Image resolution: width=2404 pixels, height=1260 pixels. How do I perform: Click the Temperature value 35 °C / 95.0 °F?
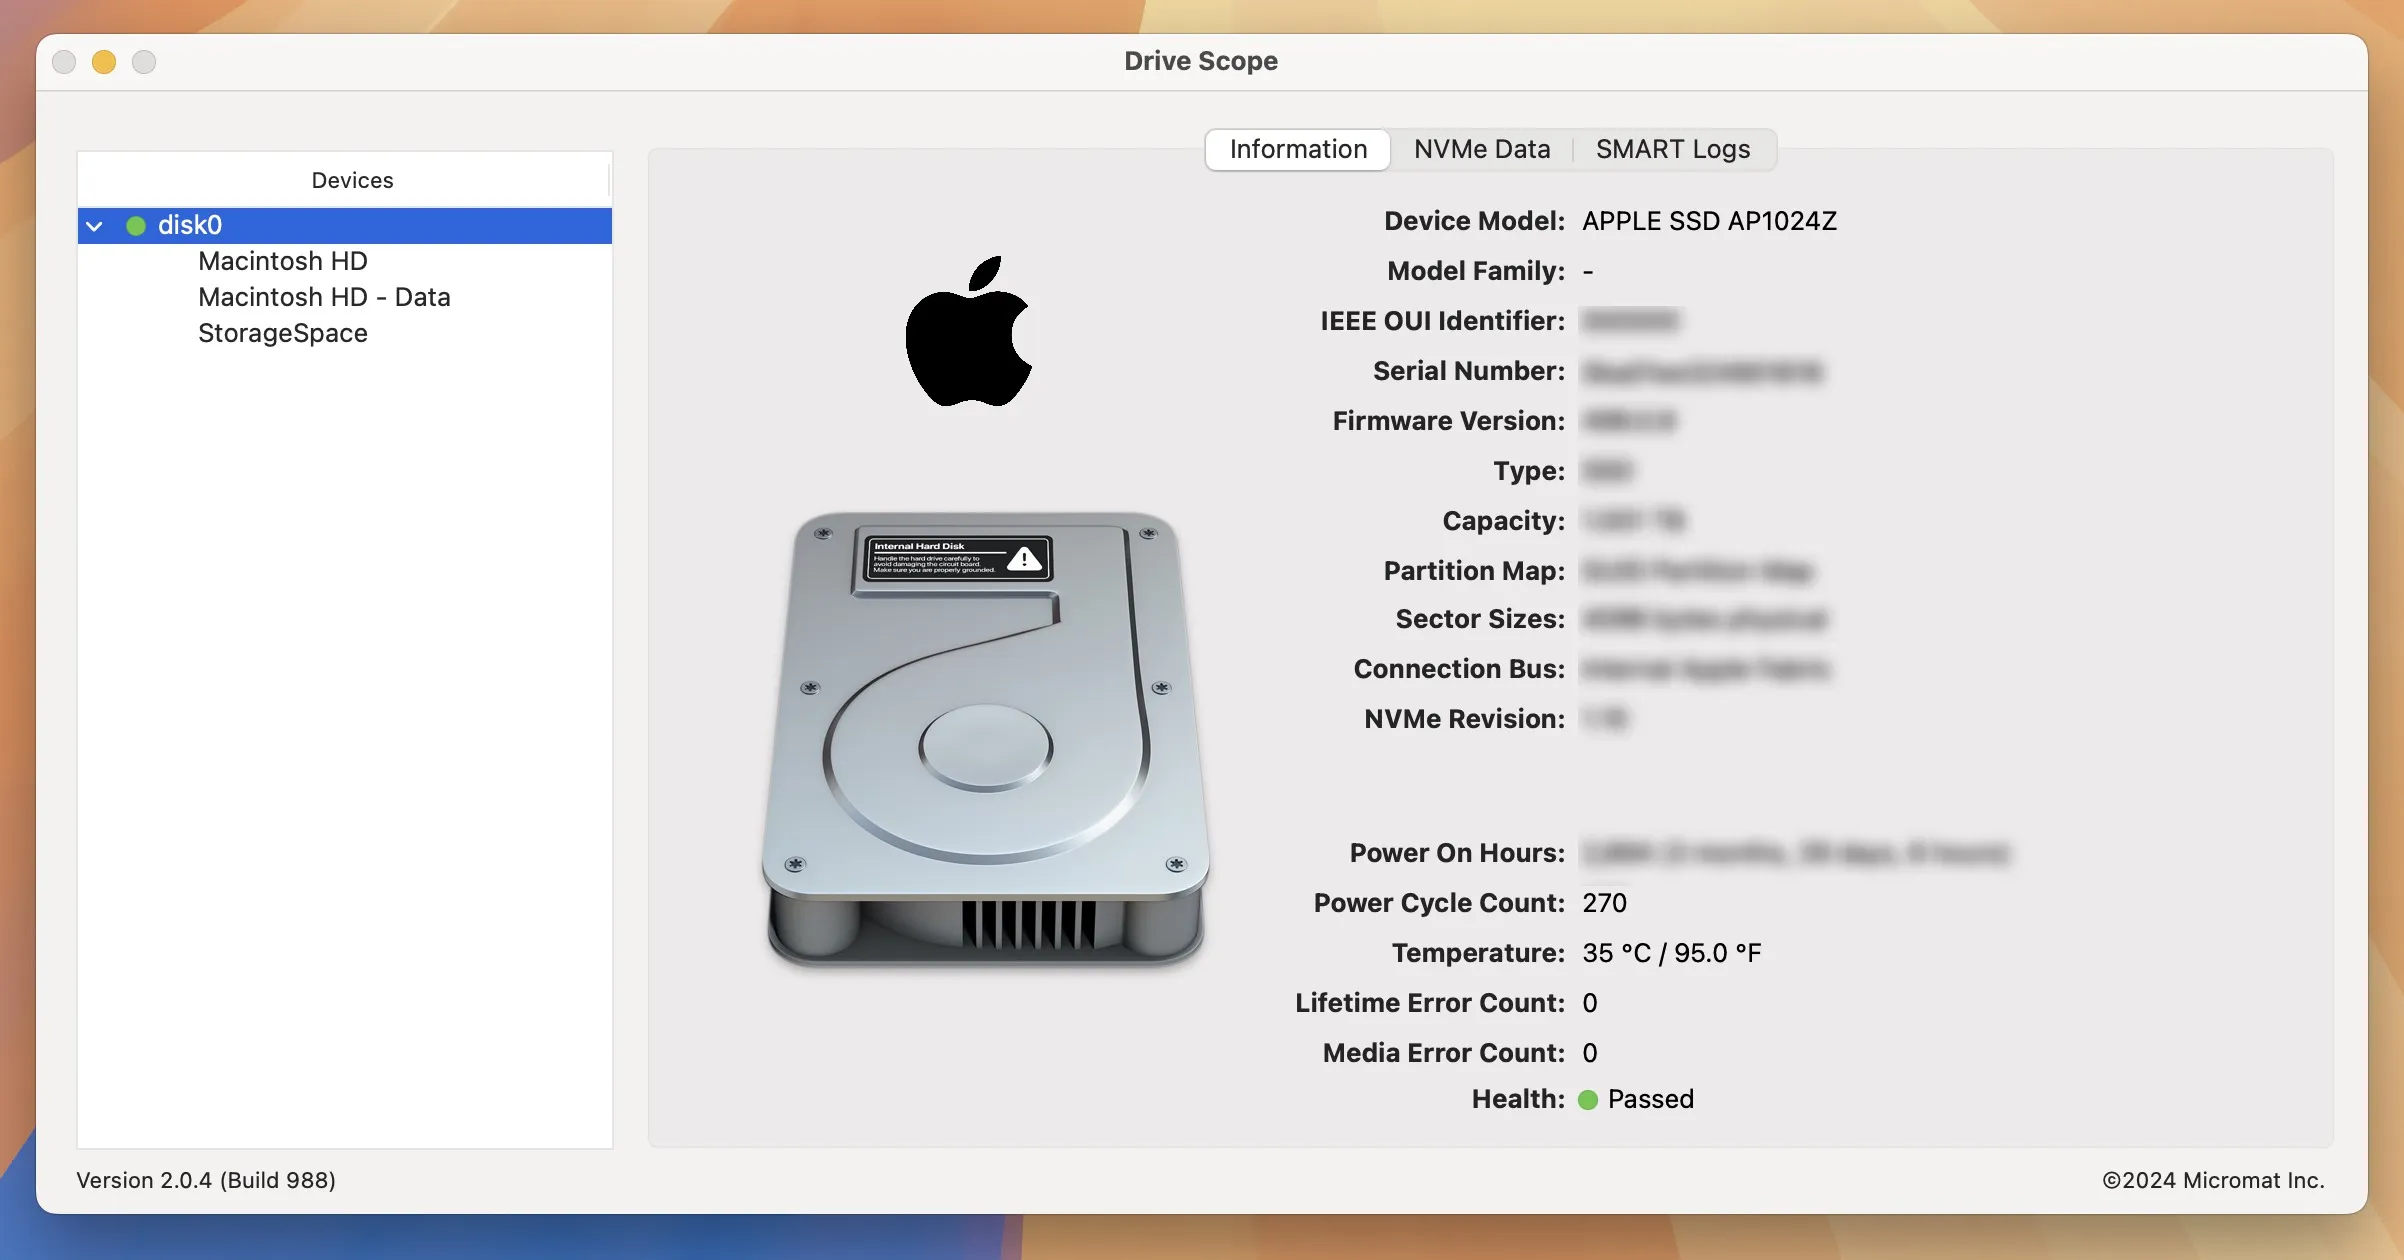(x=1671, y=953)
